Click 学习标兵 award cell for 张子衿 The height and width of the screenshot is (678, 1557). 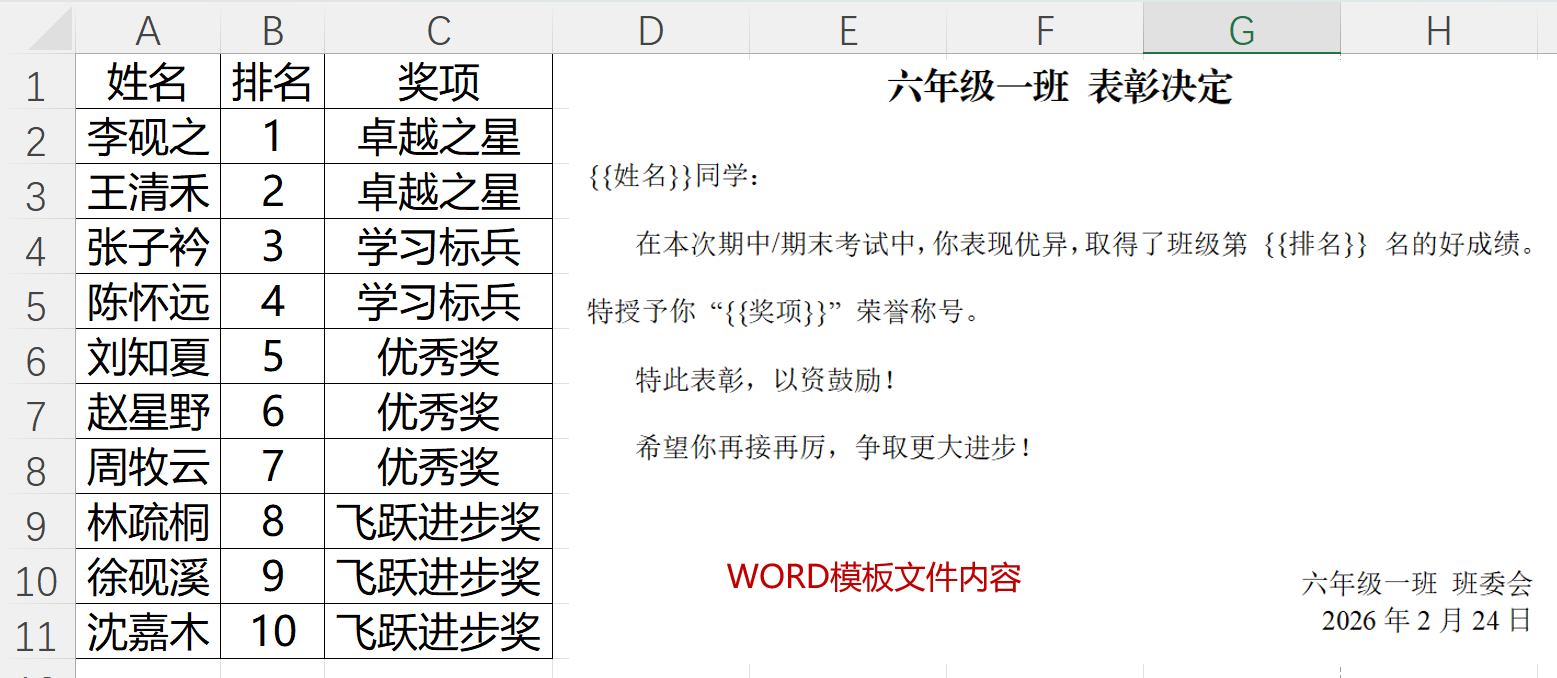tap(438, 247)
